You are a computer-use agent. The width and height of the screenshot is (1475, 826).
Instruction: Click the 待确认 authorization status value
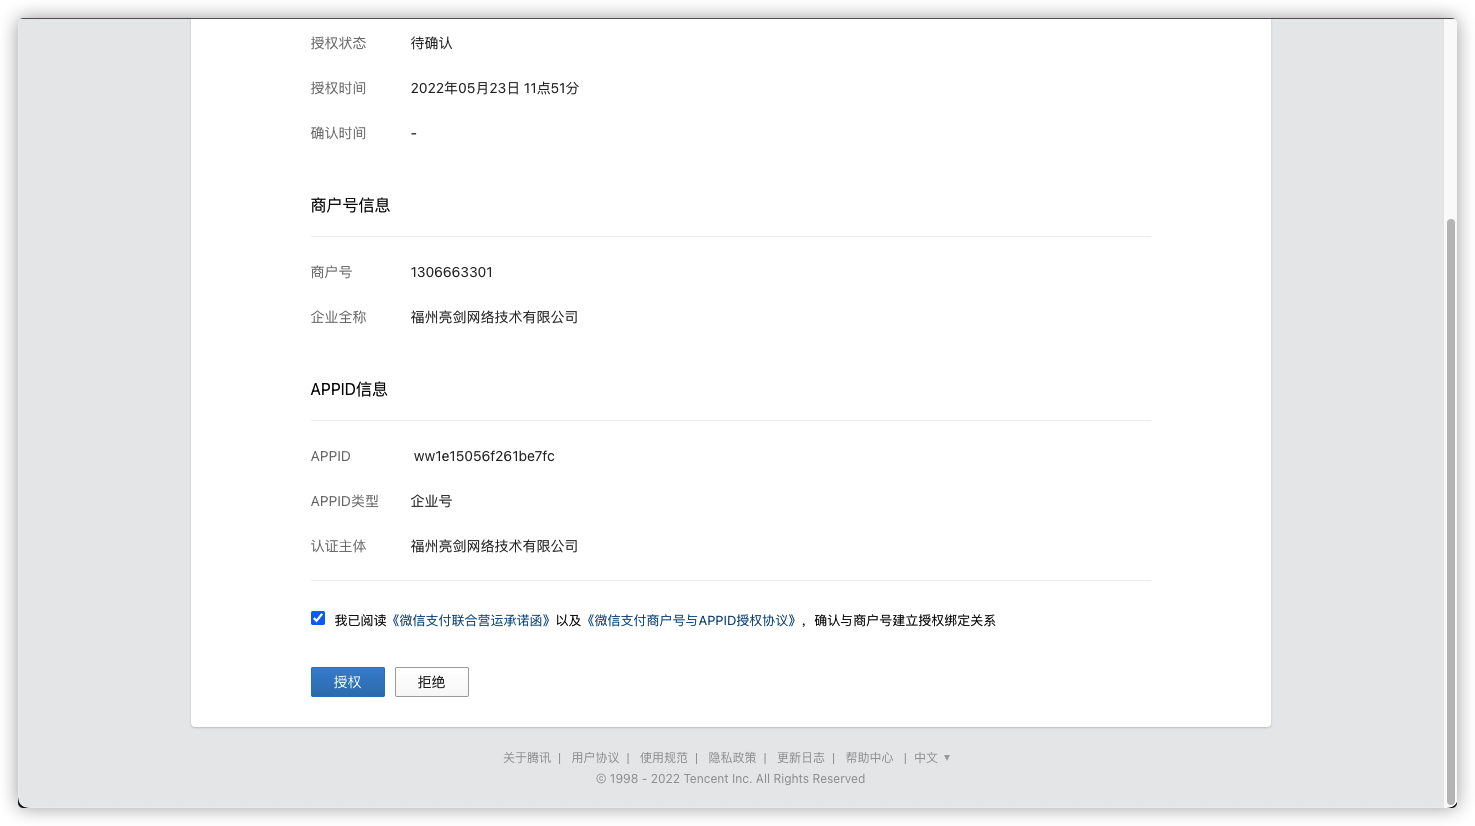click(432, 43)
